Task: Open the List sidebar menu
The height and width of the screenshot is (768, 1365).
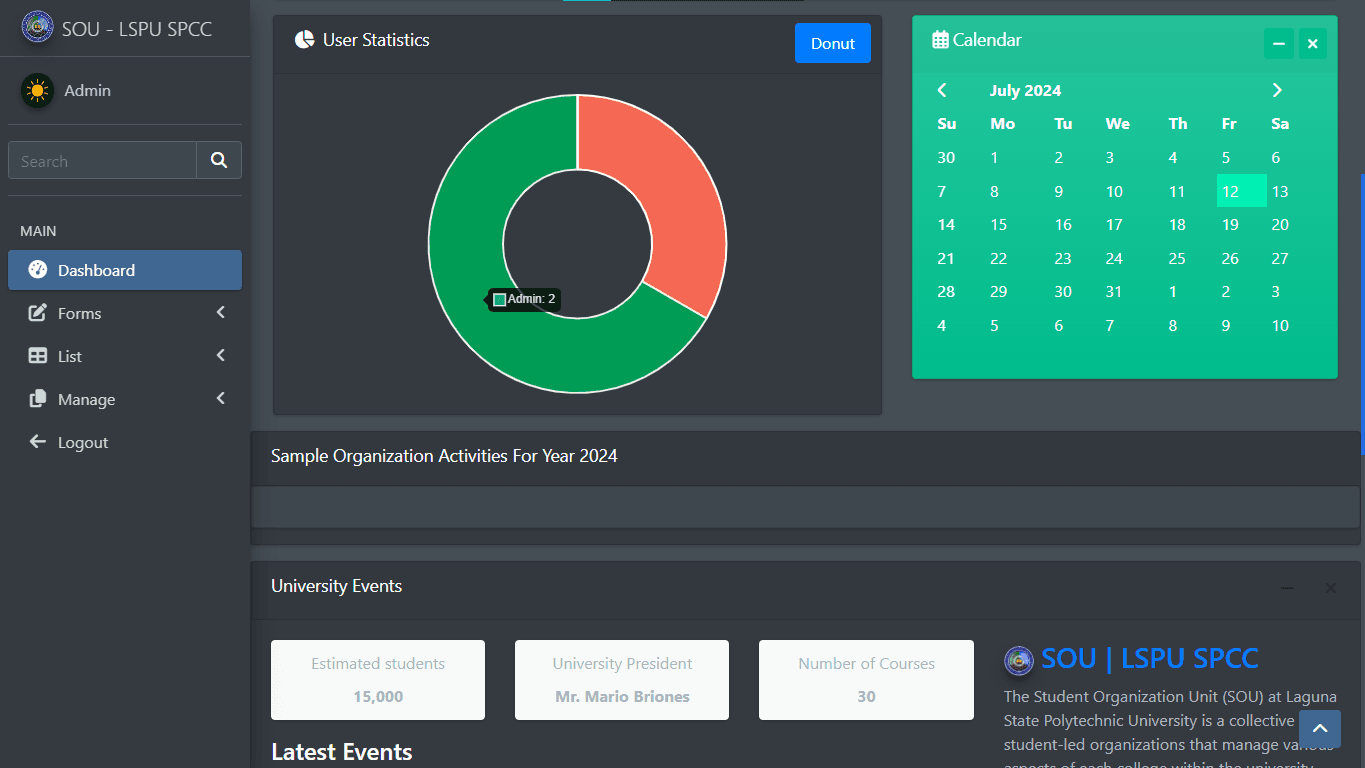Action: [x=125, y=356]
